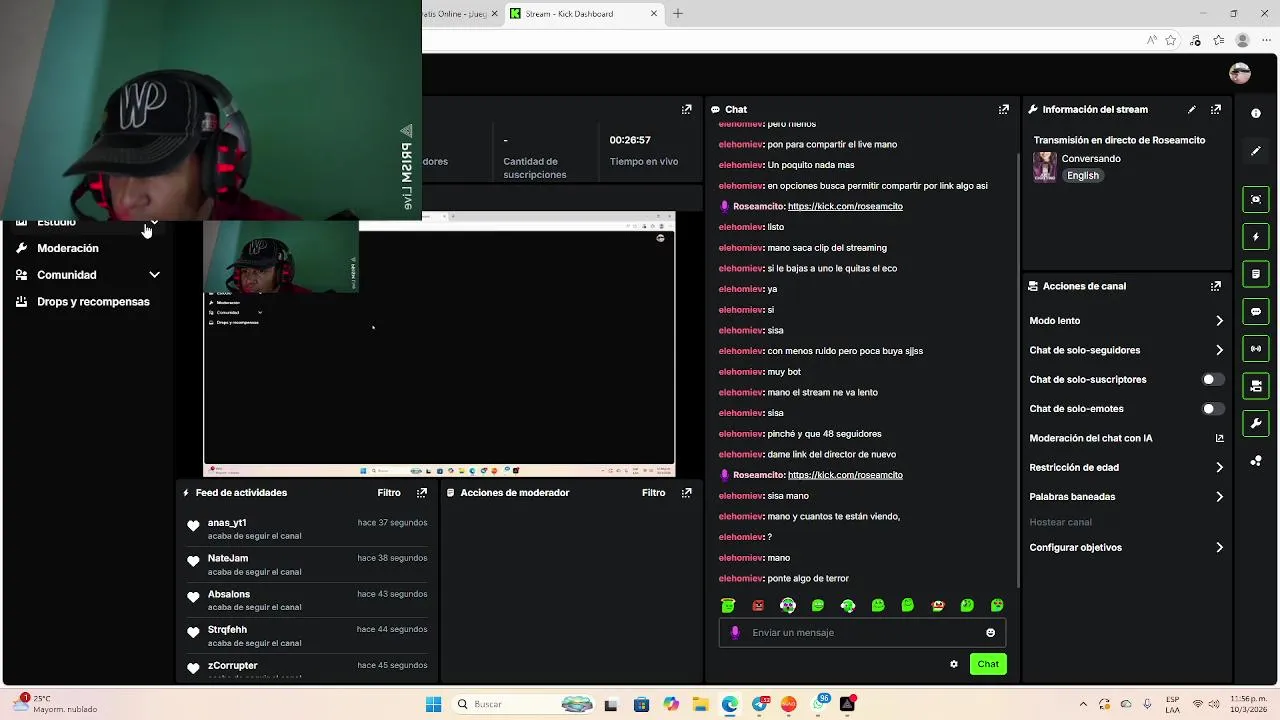Open Windows Start menu
This screenshot has height=720, width=1280.
[433, 705]
